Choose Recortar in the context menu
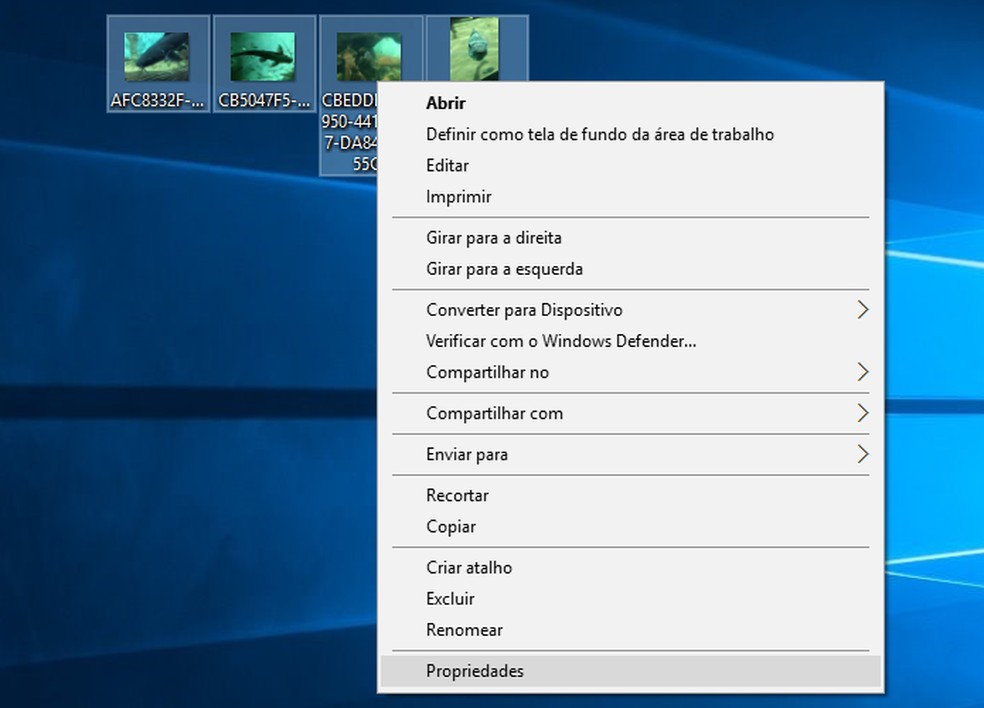Image resolution: width=984 pixels, height=708 pixels. tap(630, 496)
